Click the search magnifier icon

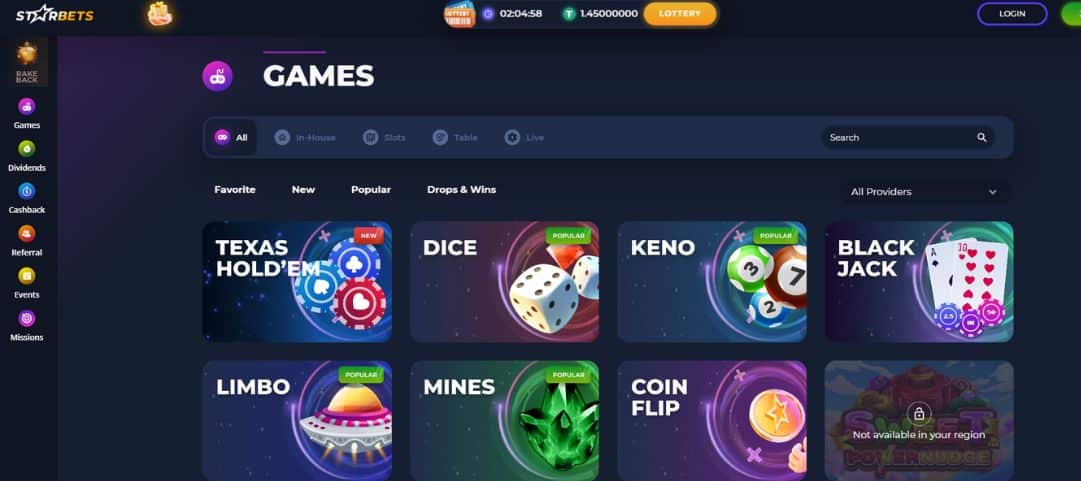tap(982, 138)
